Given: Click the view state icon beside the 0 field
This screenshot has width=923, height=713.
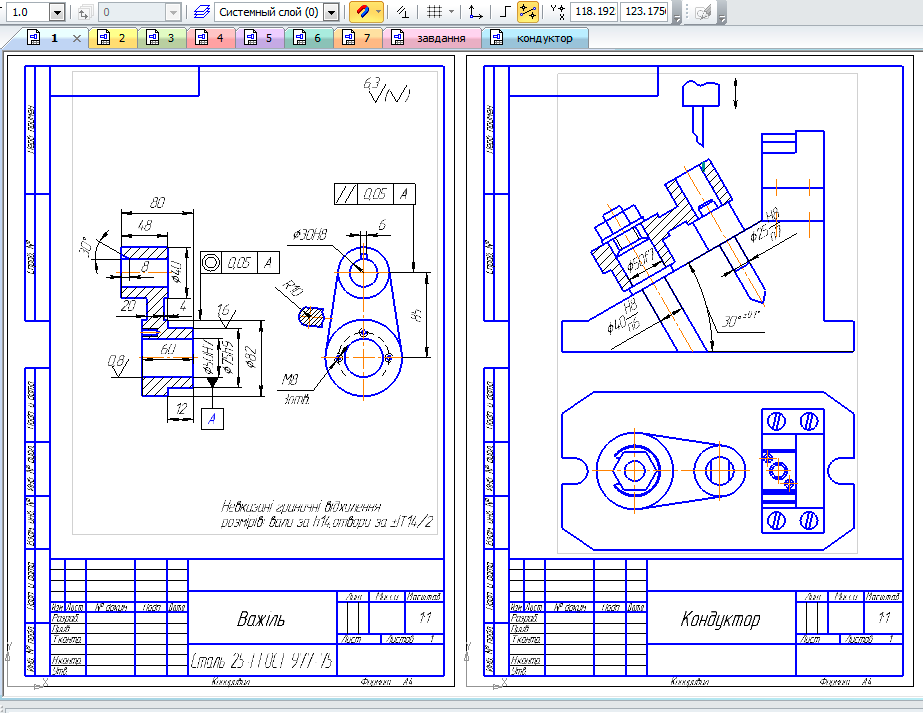Looking at the screenshot, I should [x=84, y=12].
